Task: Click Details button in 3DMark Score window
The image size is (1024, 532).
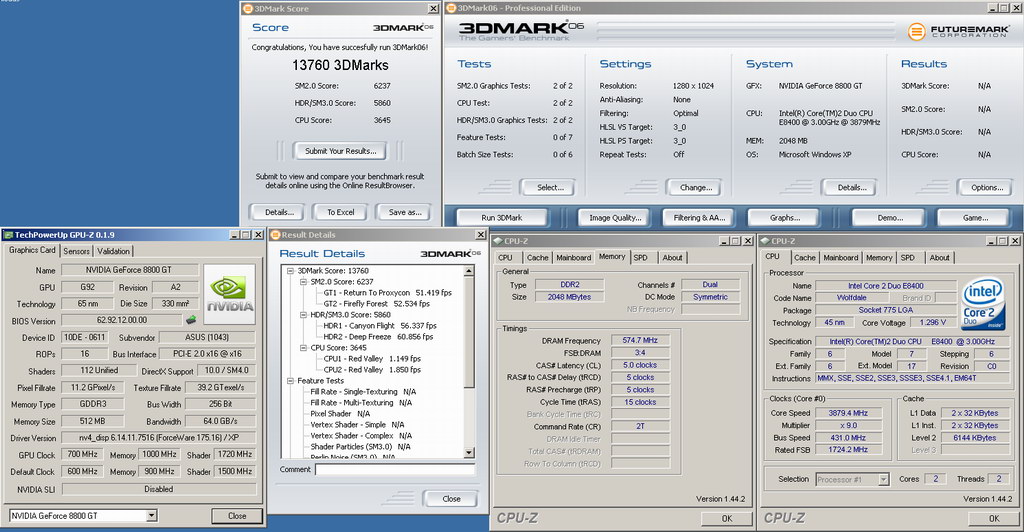Action: (x=280, y=212)
